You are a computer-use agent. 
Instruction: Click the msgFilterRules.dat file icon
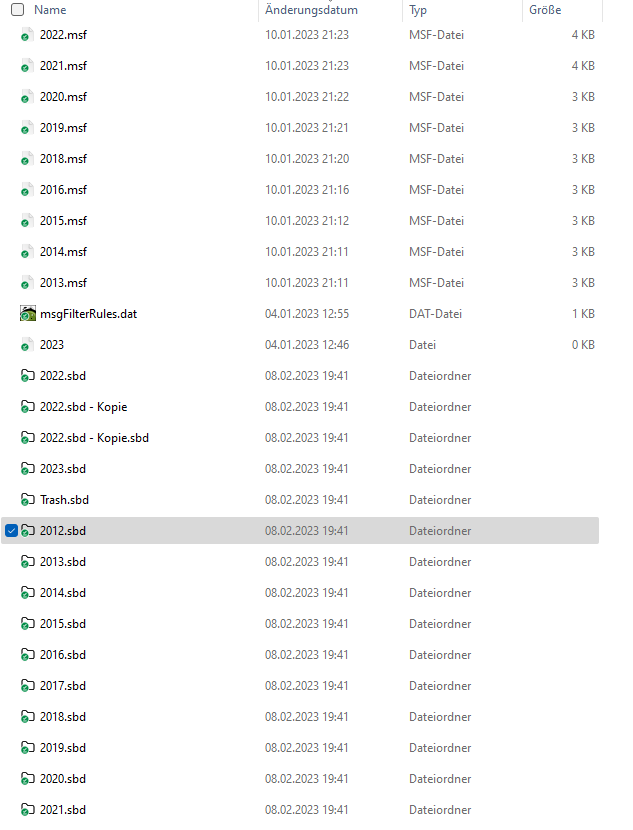click(x=28, y=314)
